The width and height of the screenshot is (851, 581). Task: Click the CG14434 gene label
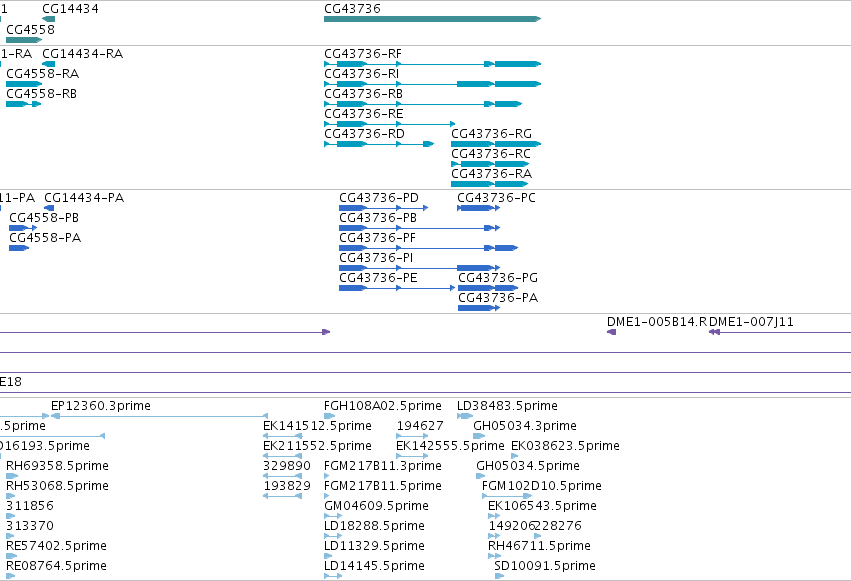click(x=71, y=9)
